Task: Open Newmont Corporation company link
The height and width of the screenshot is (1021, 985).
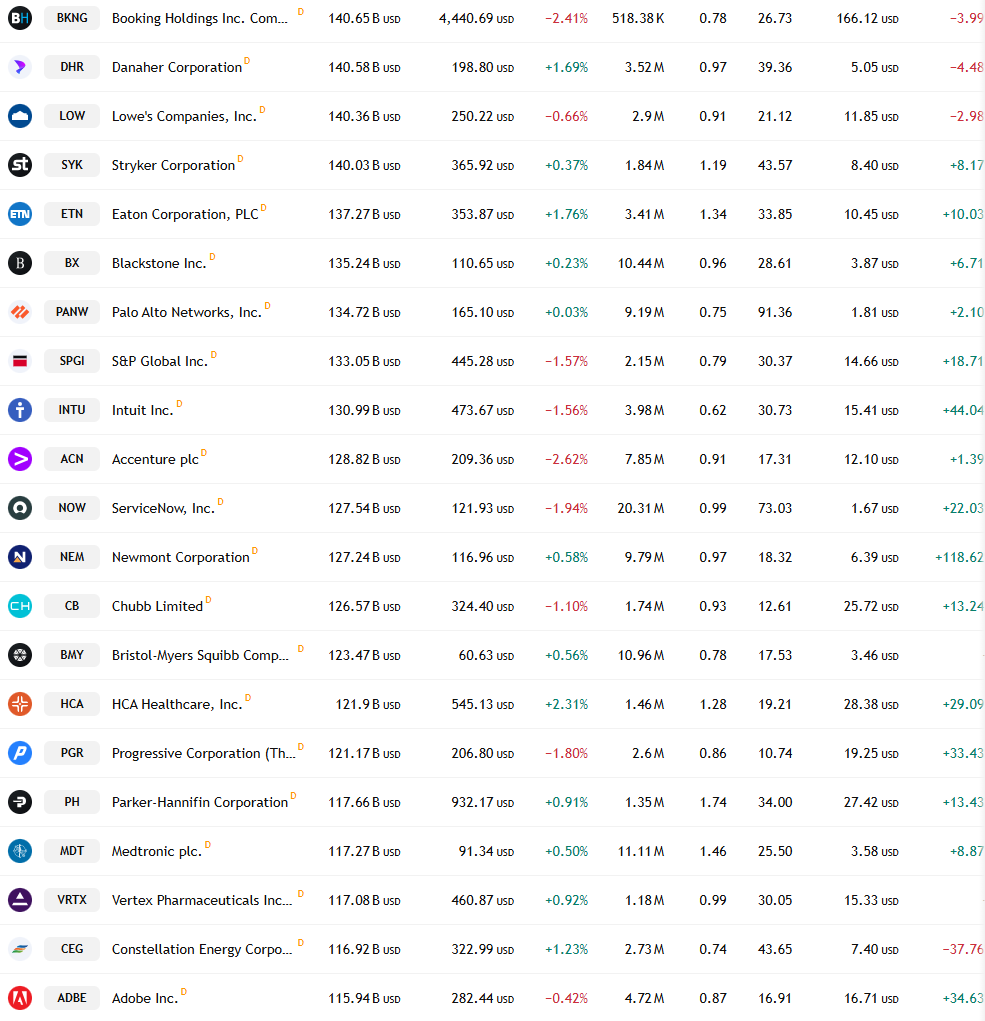Action: pyautogui.click(x=180, y=557)
